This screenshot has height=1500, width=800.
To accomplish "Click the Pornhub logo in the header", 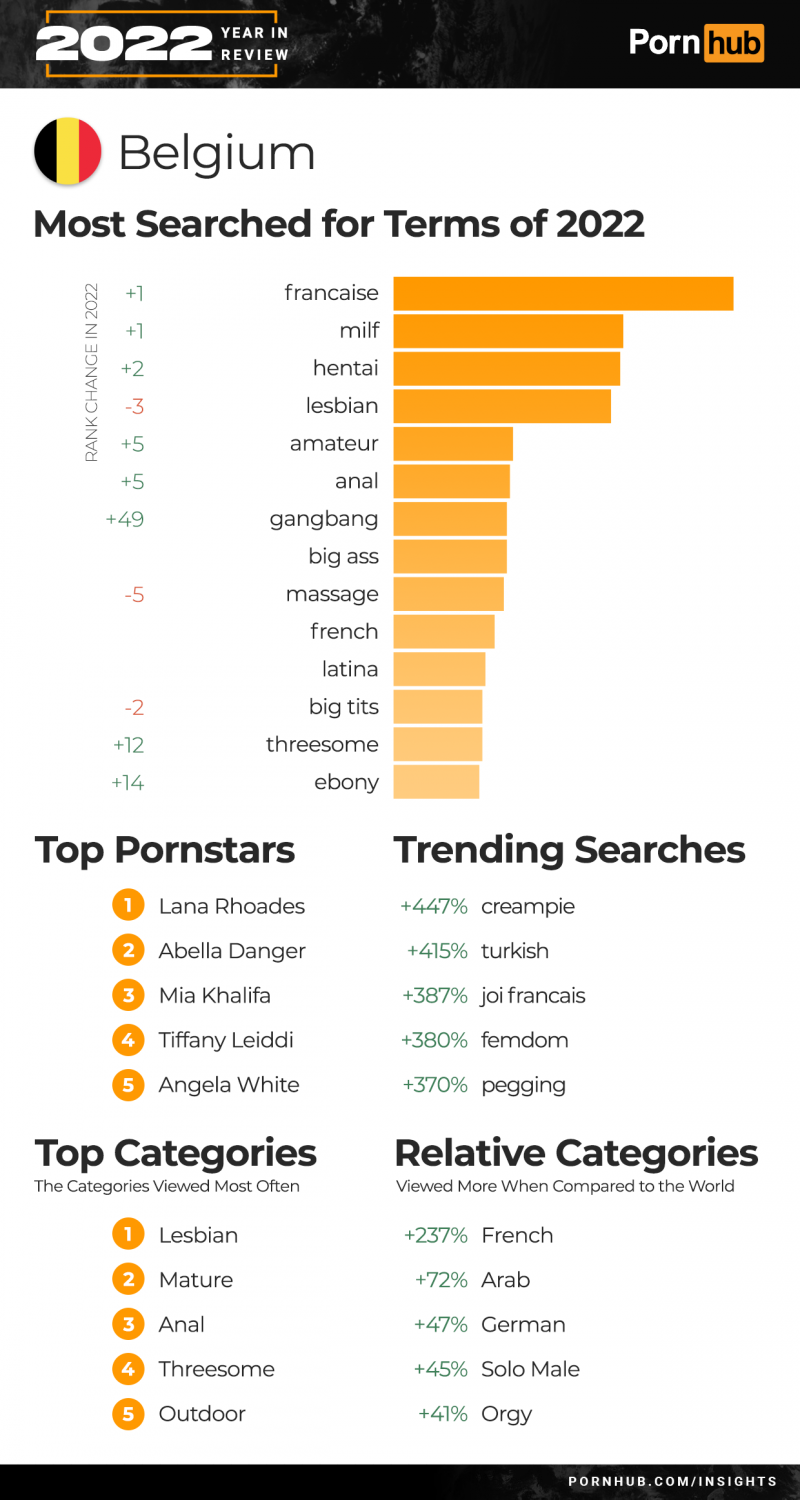I will pos(696,42).
